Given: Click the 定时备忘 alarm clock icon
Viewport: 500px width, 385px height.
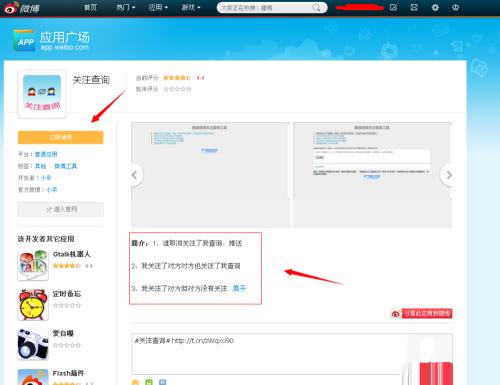Looking at the screenshot, I should pos(33,305).
